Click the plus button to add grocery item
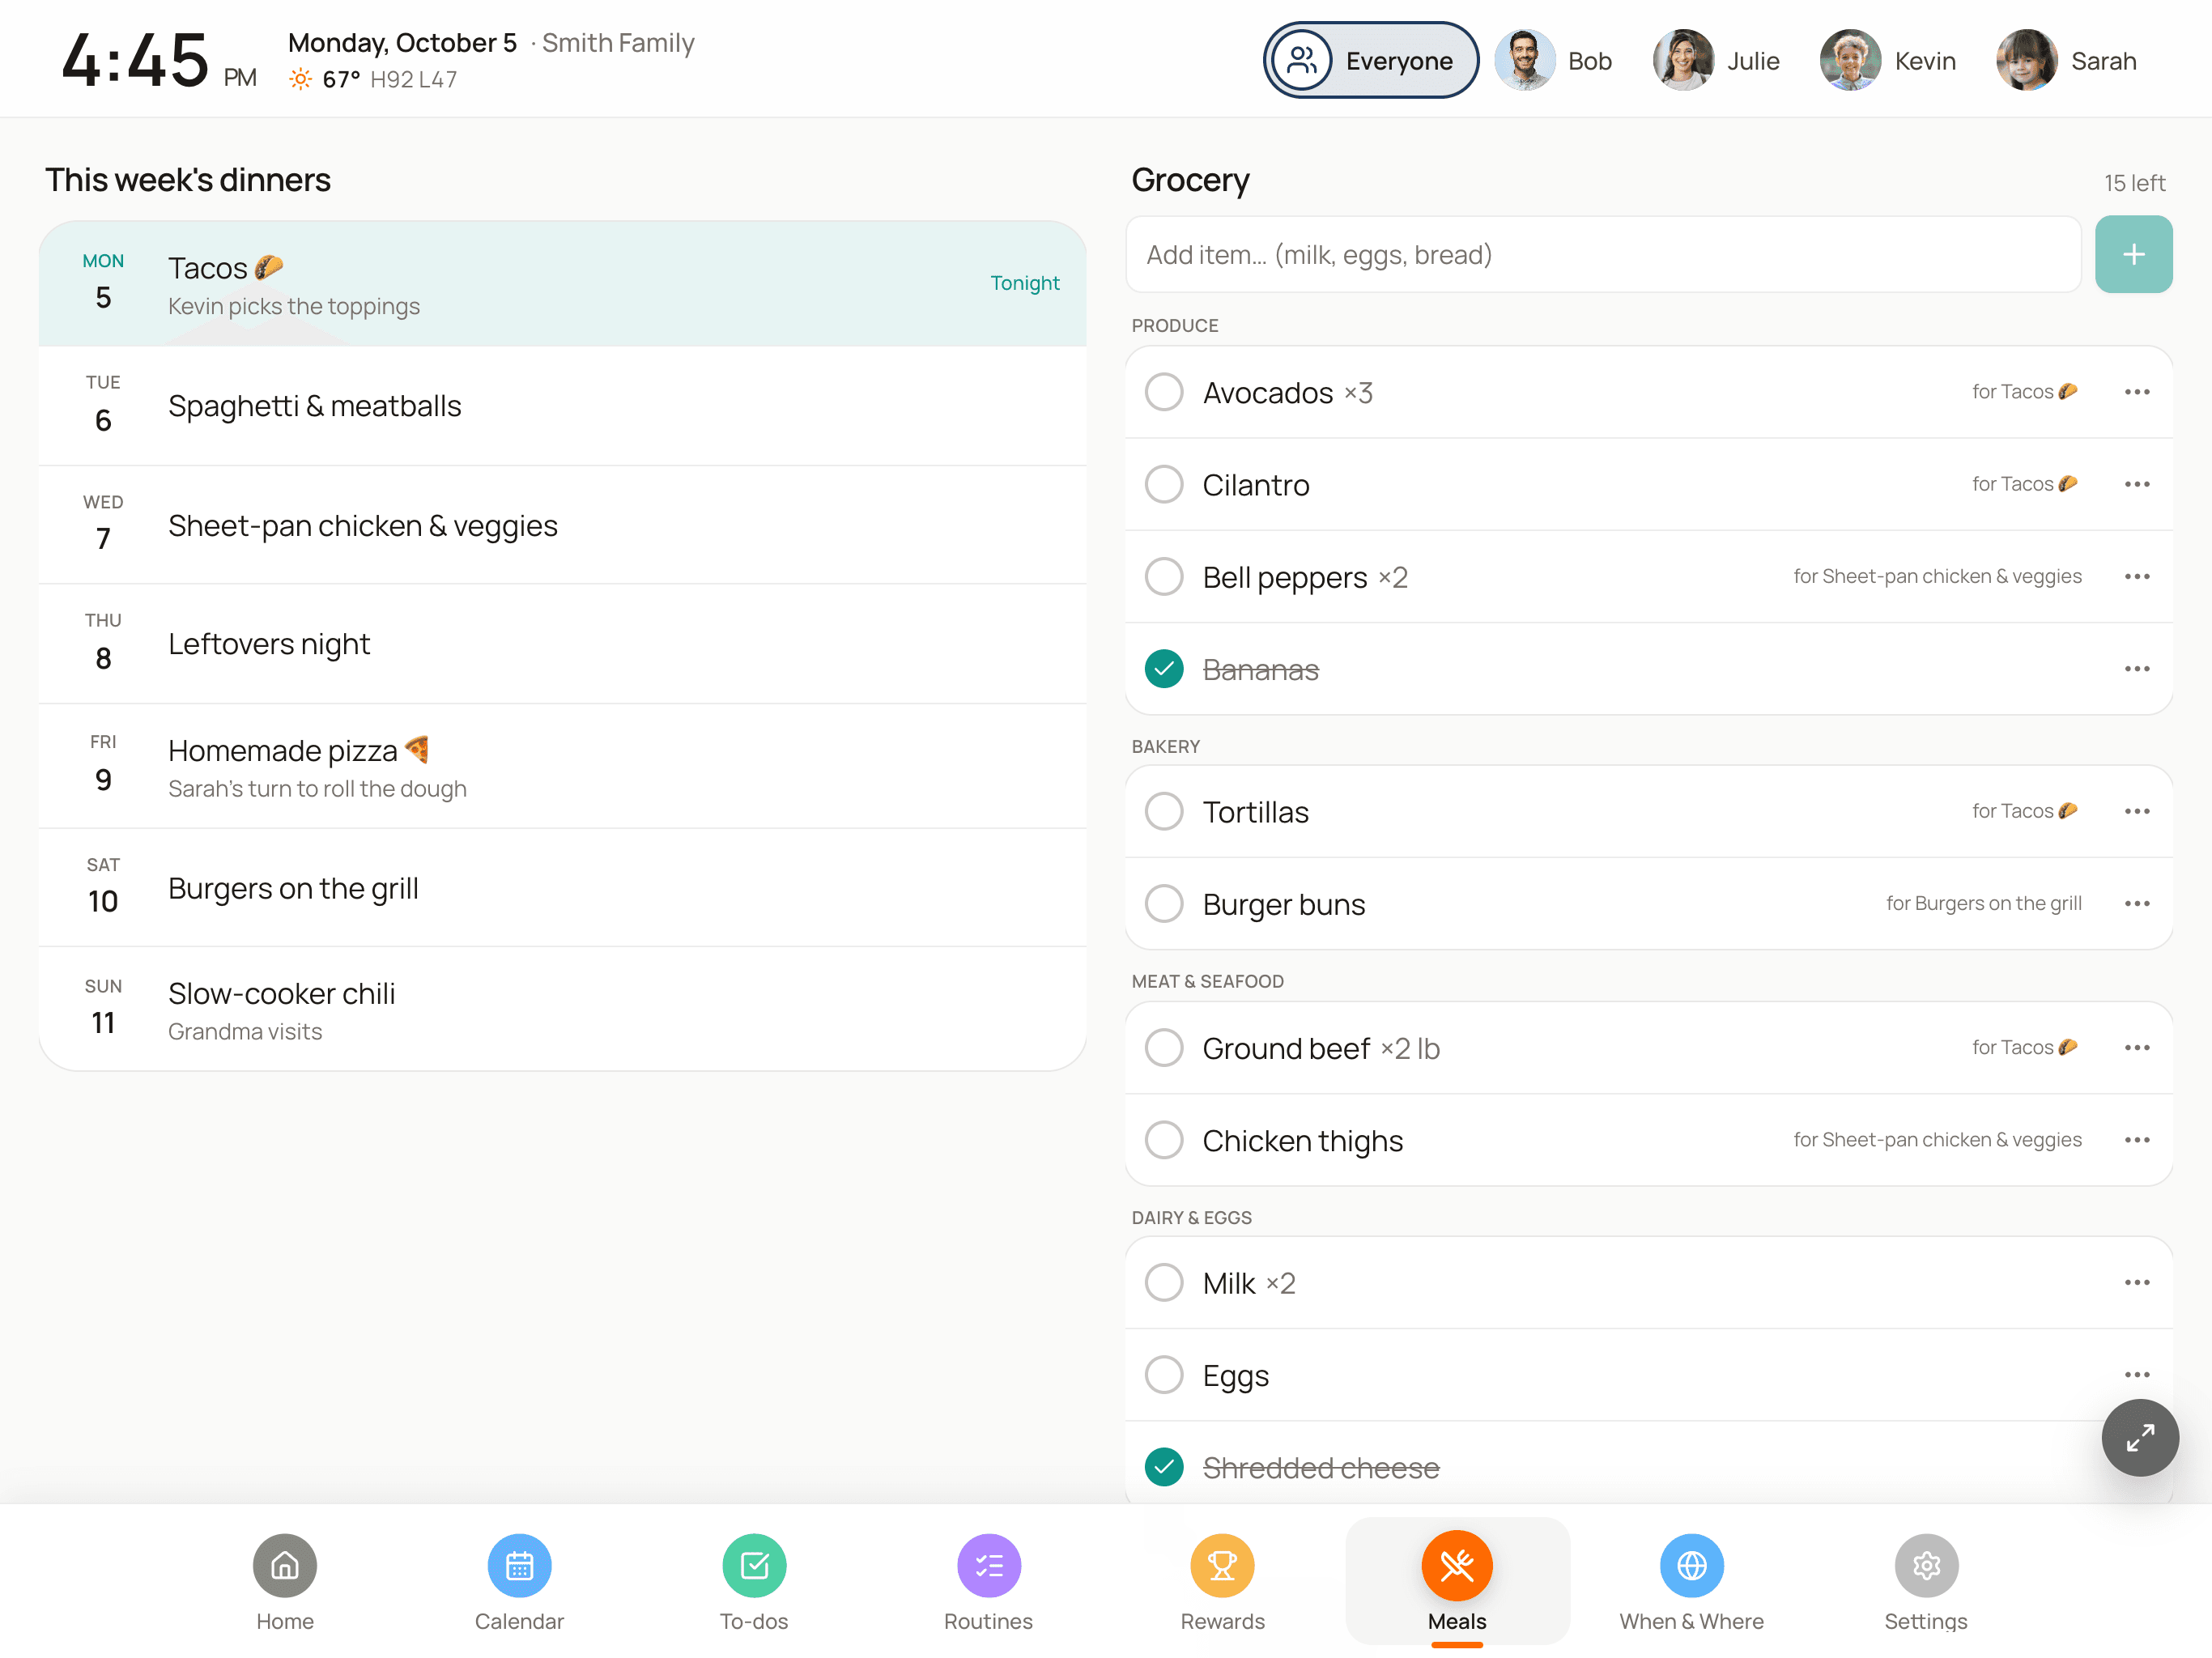Image resolution: width=2212 pixels, height=1658 pixels. coord(2133,254)
